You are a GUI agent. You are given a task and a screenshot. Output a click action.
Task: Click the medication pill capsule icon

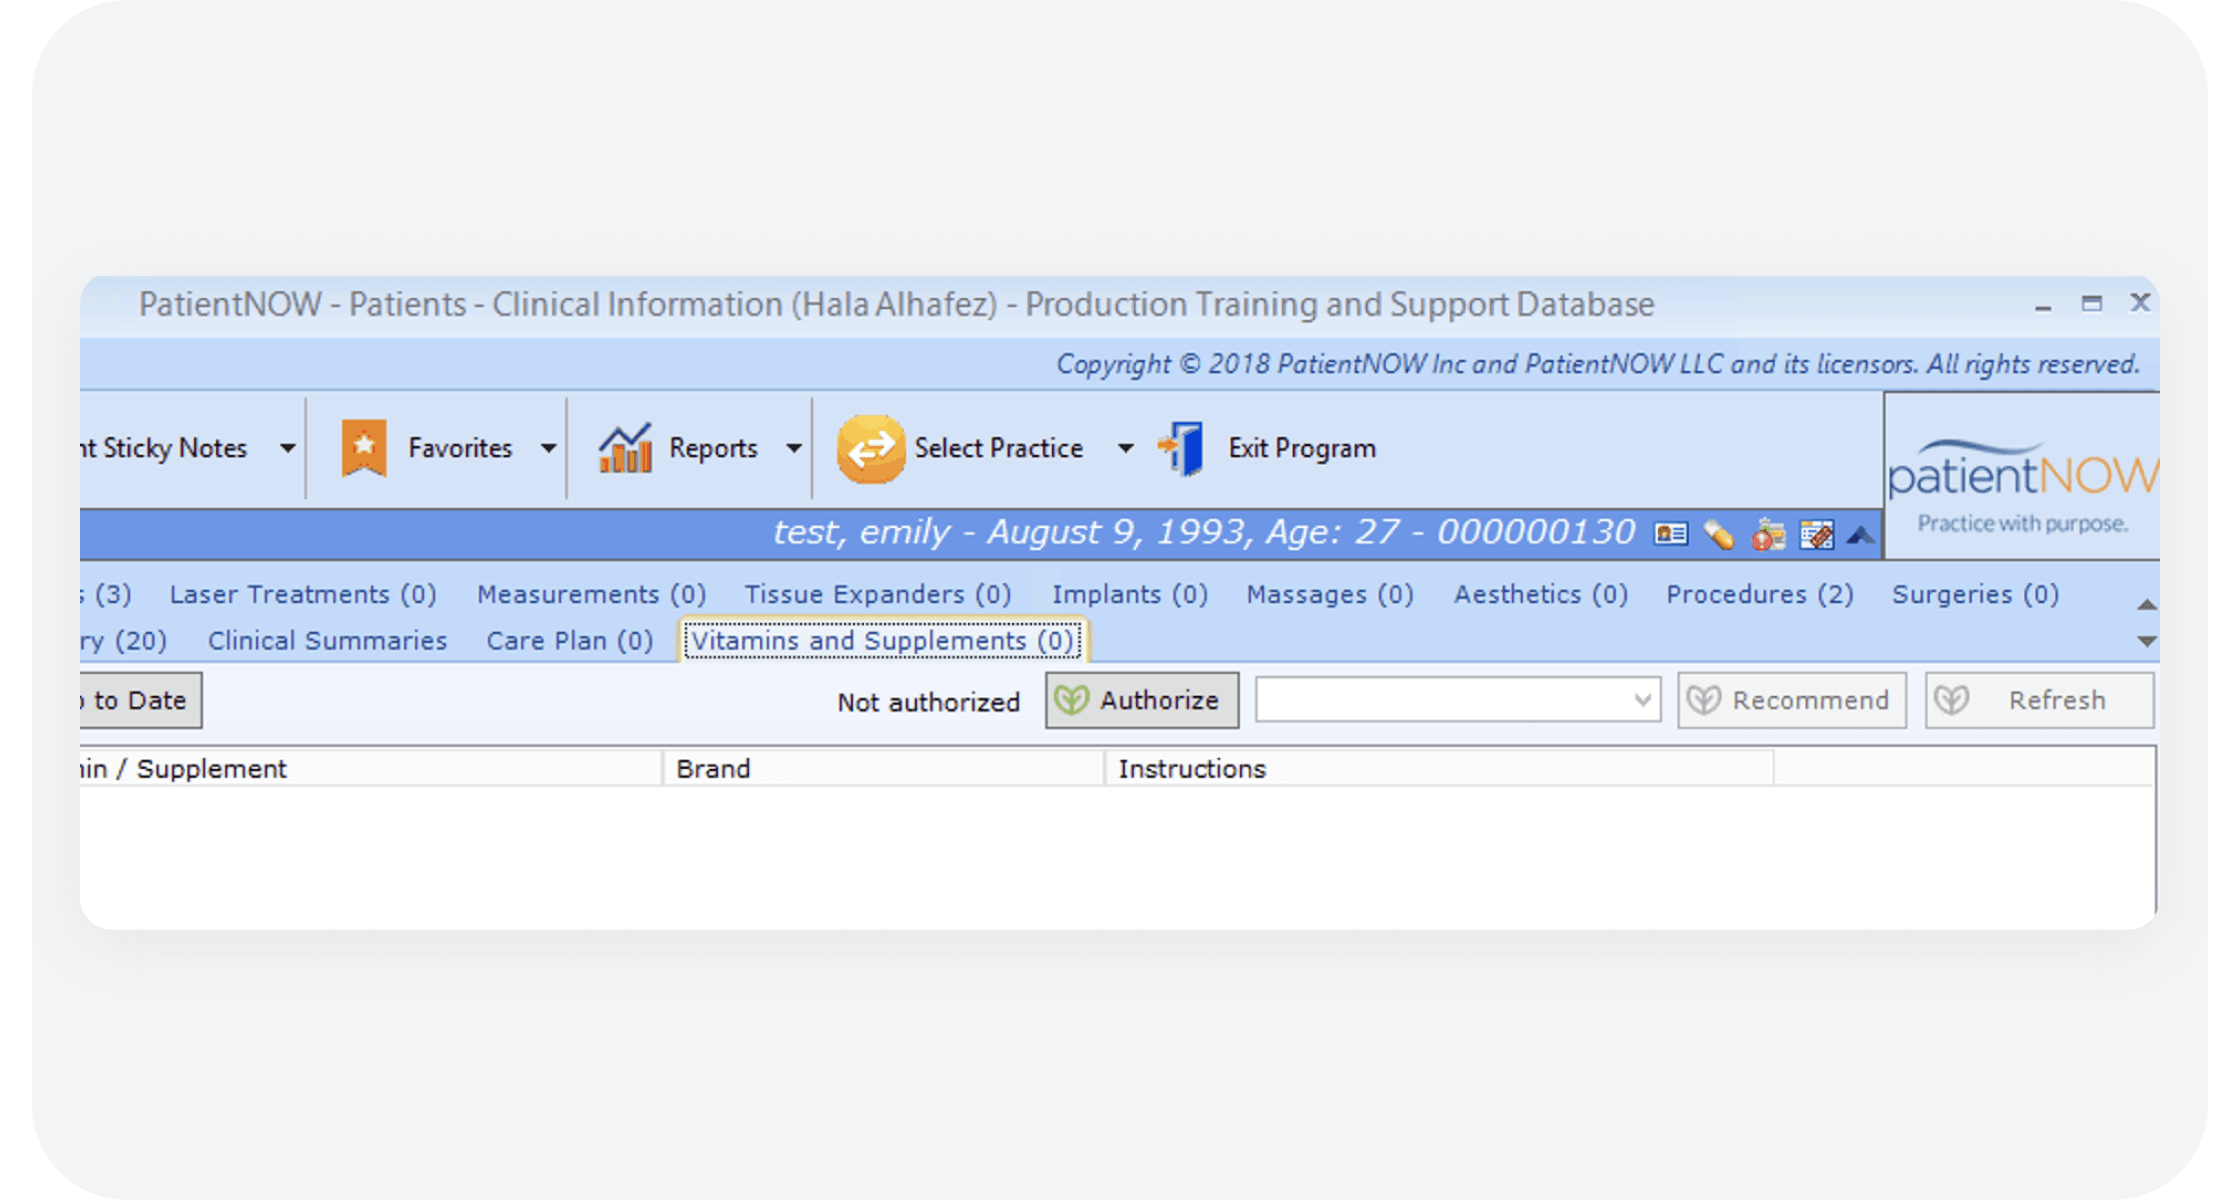1719,535
